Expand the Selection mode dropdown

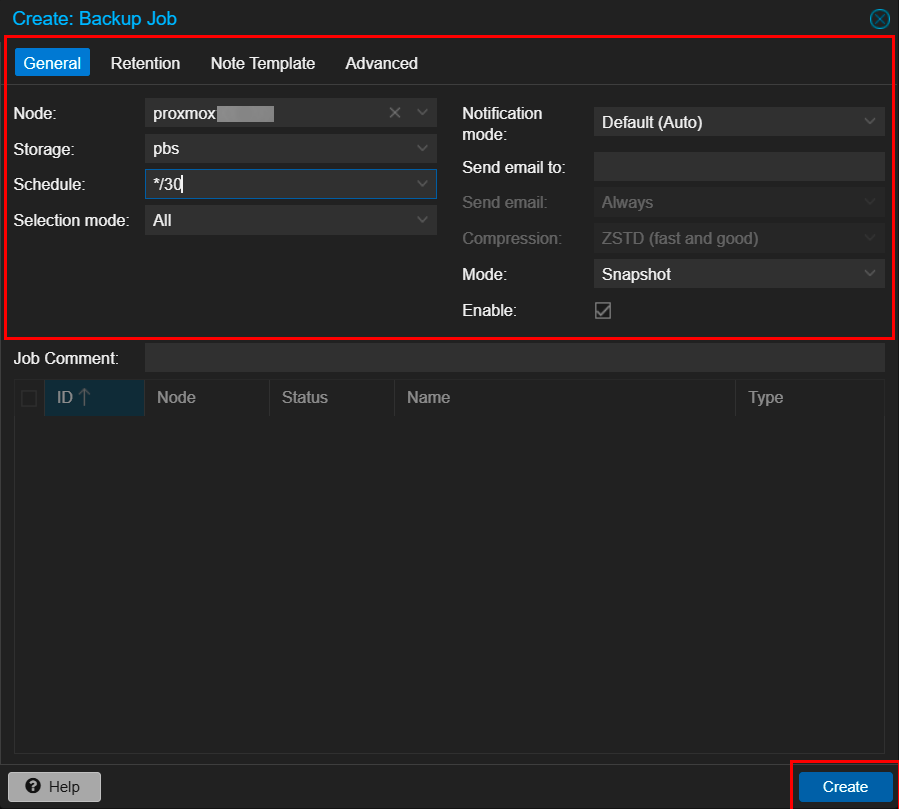422,220
